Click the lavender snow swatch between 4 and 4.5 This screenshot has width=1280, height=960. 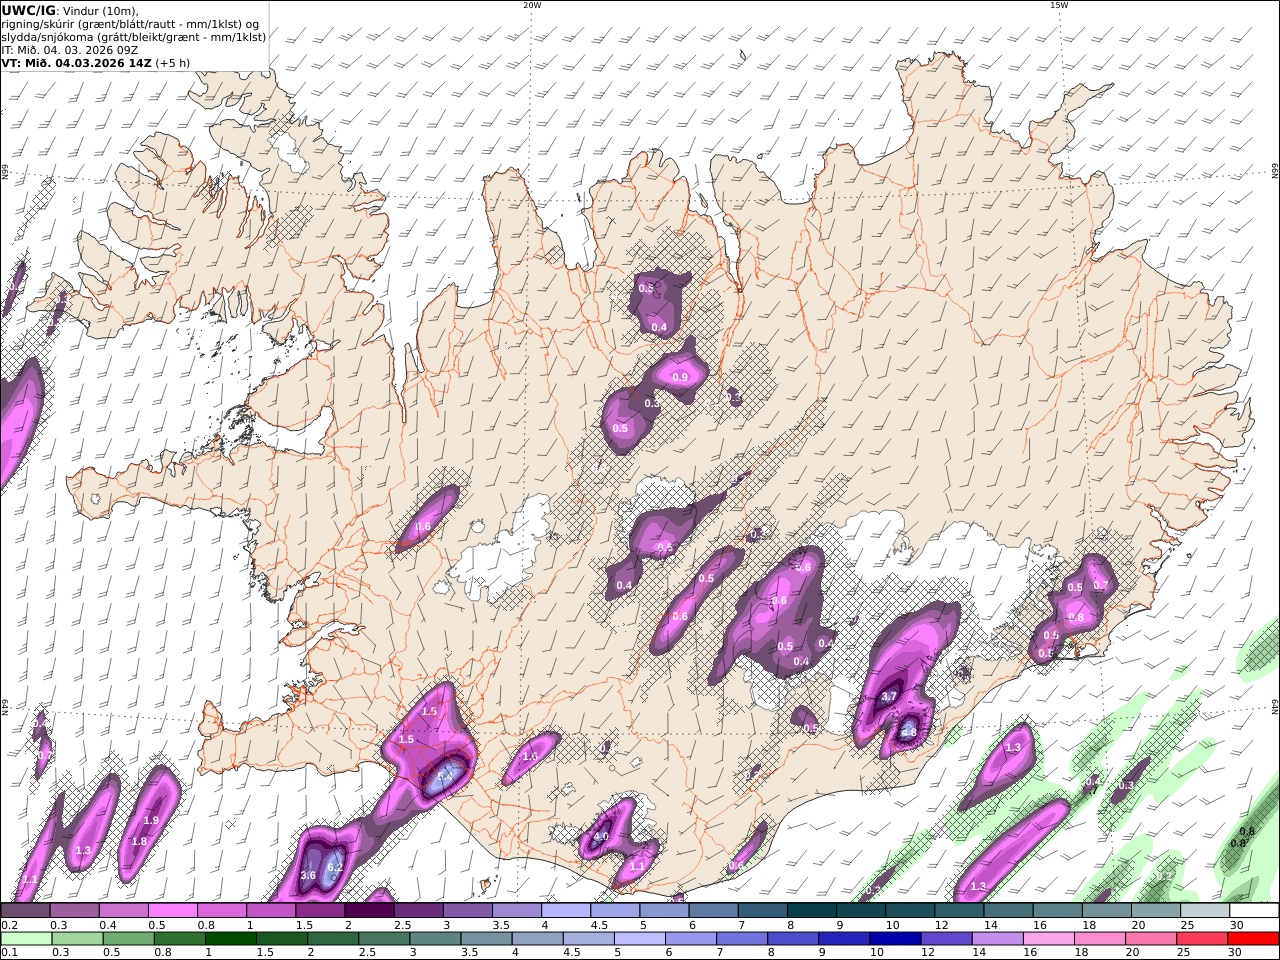[566, 911]
